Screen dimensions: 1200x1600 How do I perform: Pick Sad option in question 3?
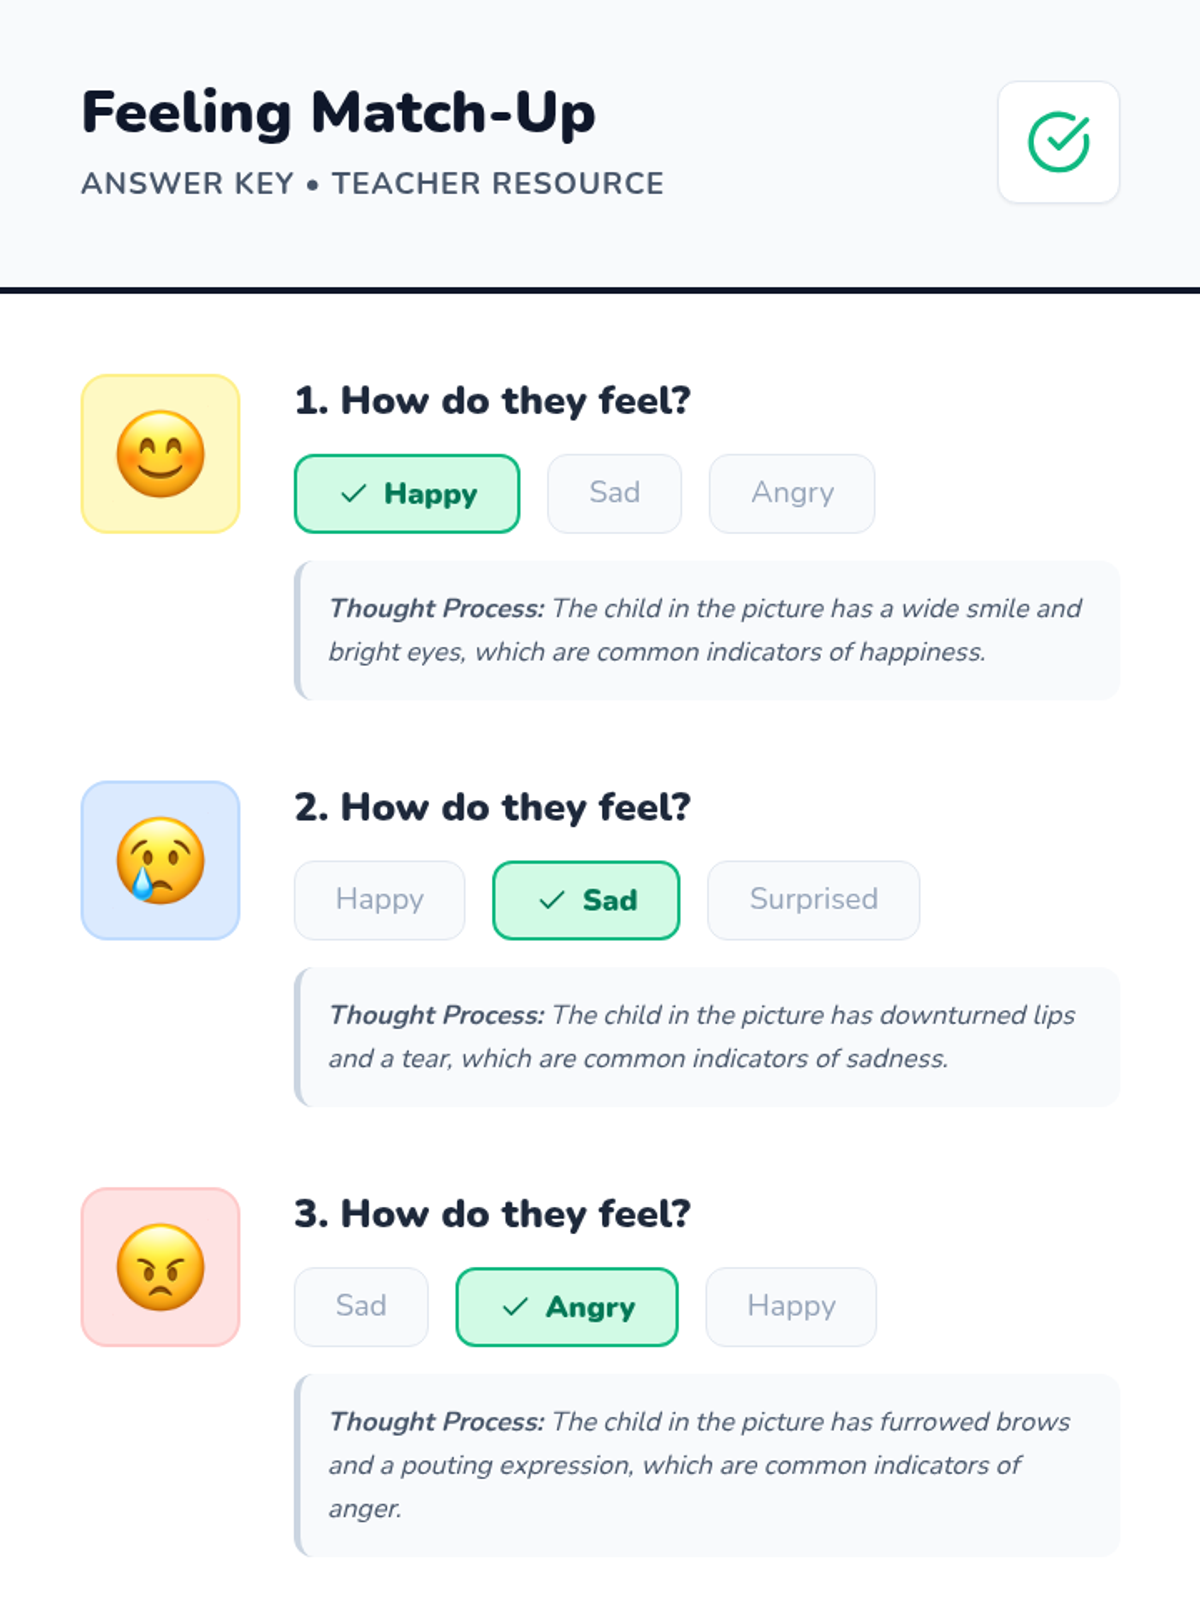361,1307
